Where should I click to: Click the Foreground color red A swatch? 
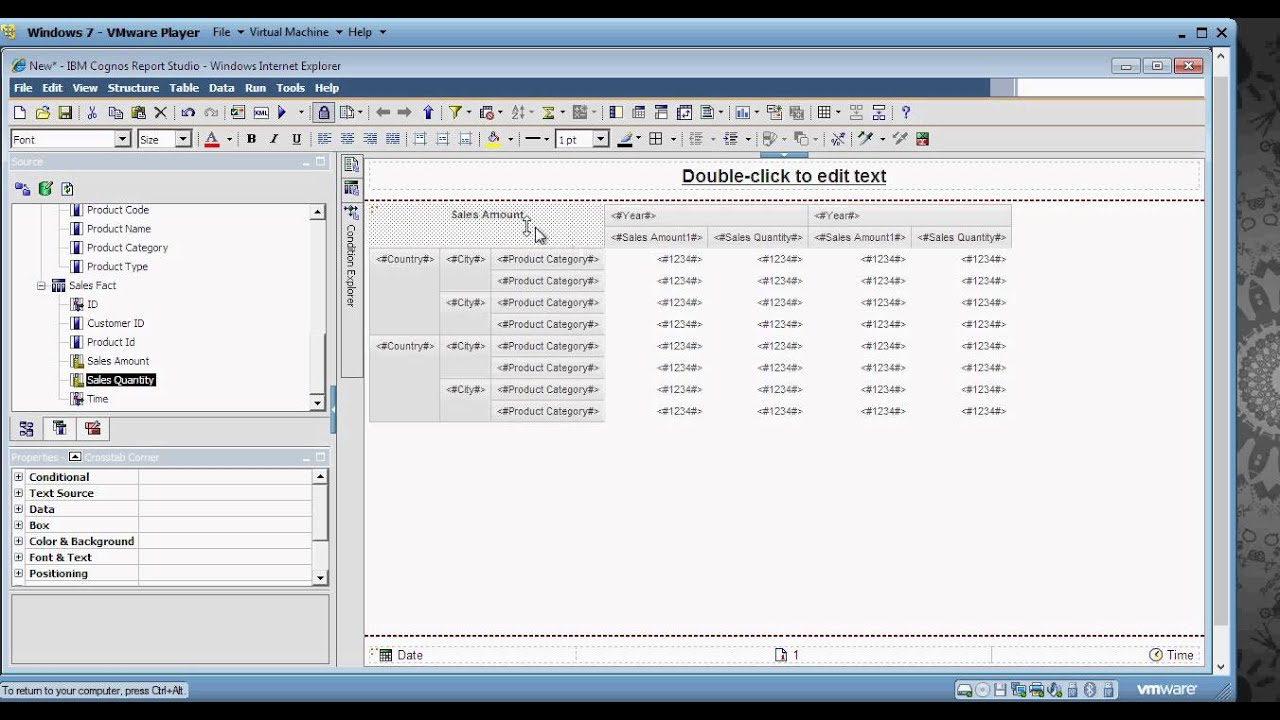[212, 139]
